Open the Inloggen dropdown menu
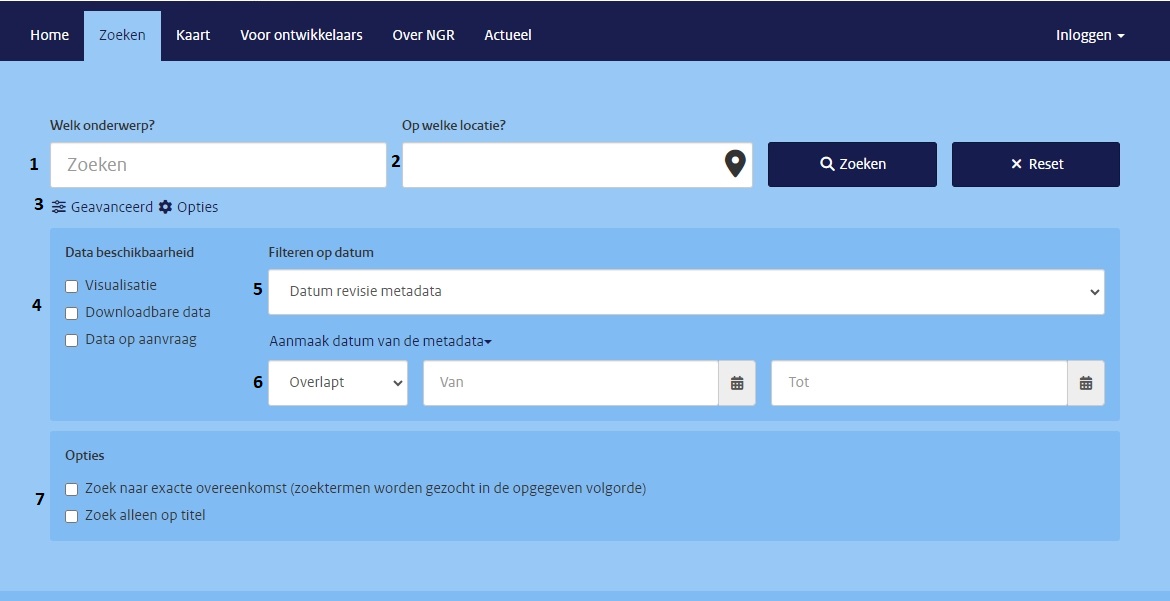Image resolution: width=1170 pixels, height=601 pixels. 1089,35
